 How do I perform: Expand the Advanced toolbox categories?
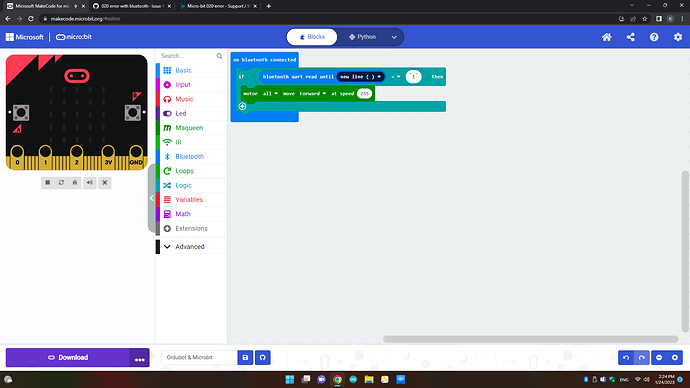[x=191, y=247]
